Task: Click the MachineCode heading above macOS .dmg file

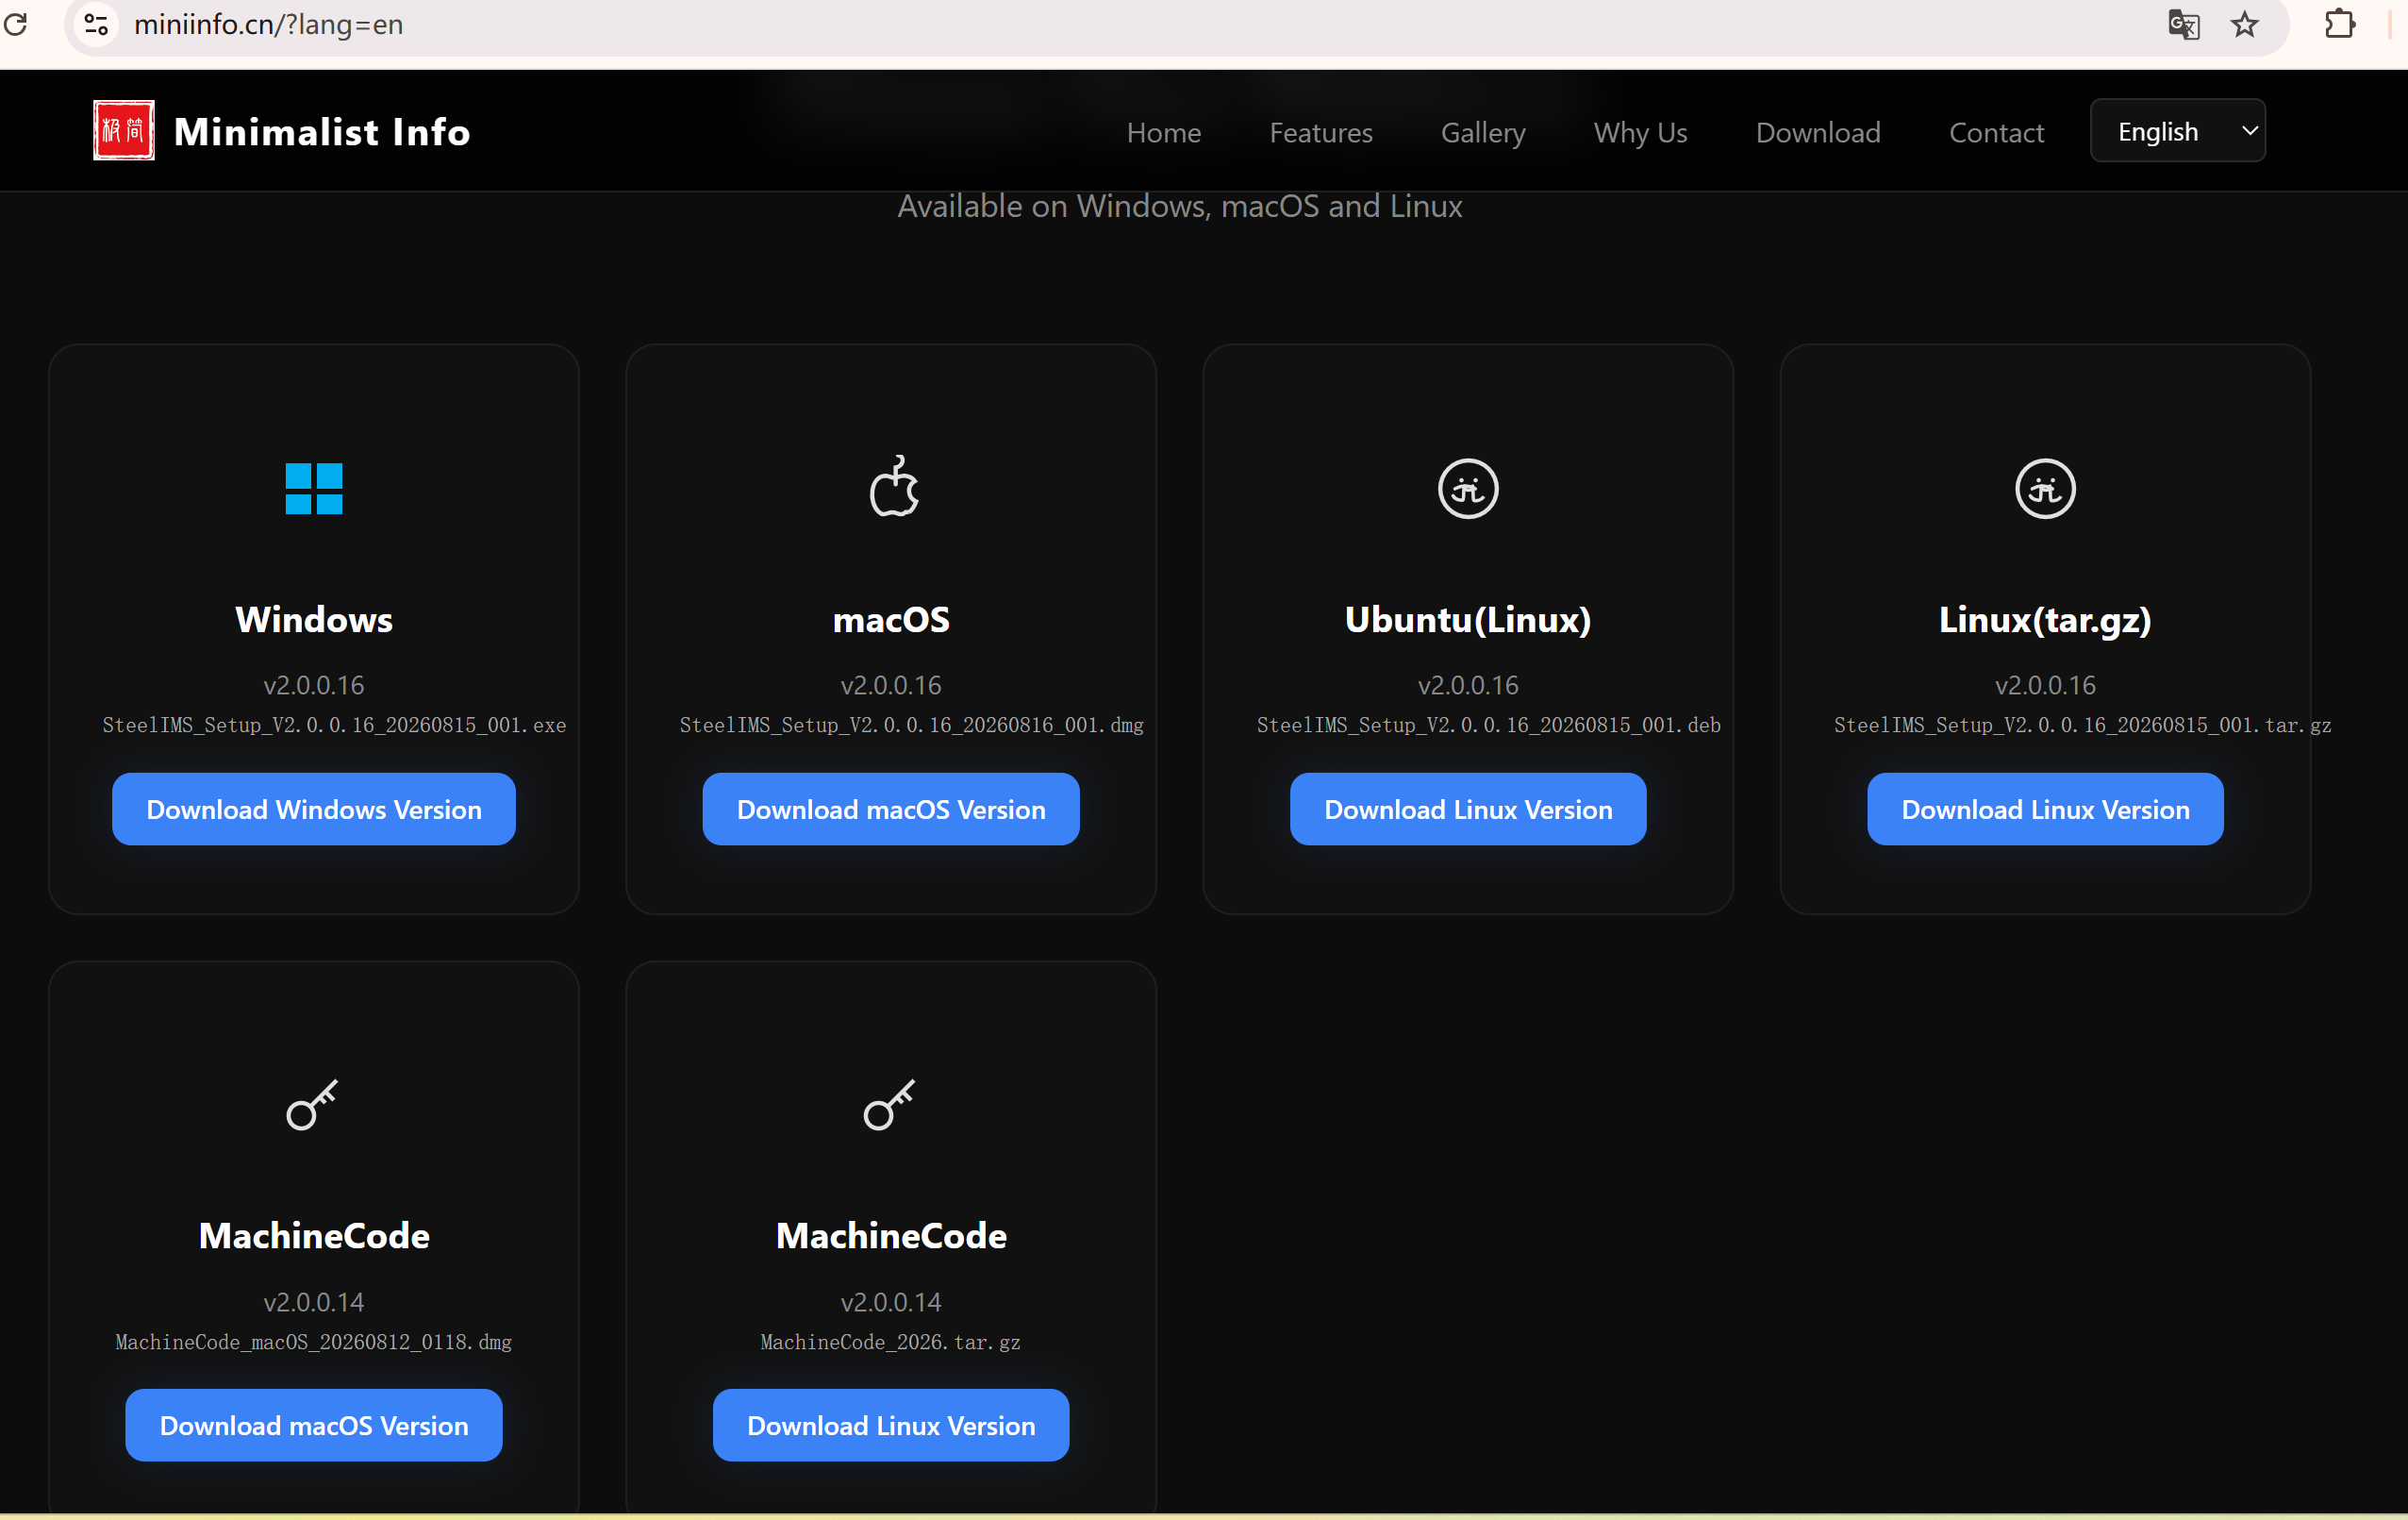Action: (314, 1236)
